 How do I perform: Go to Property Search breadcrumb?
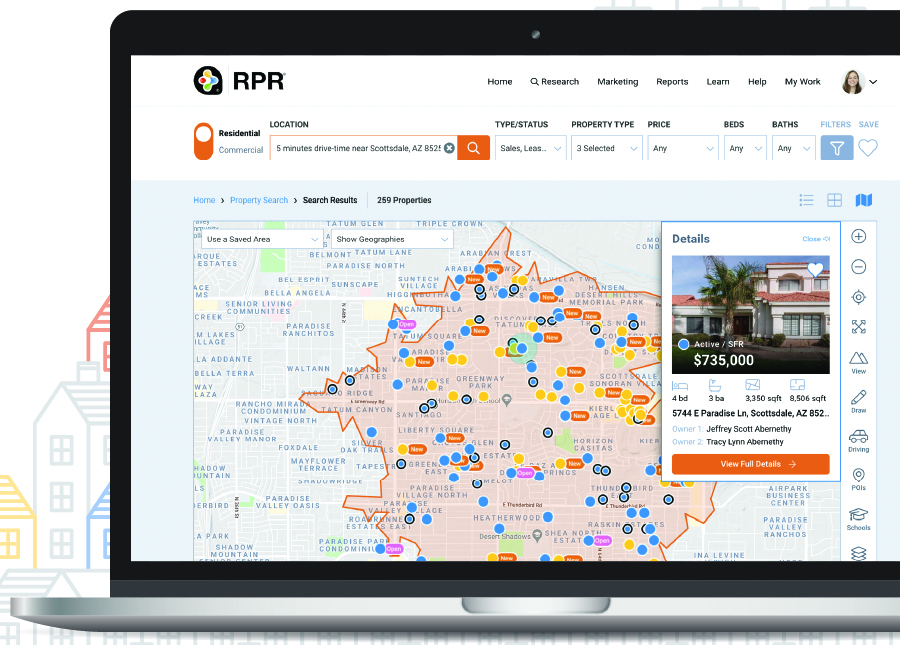click(259, 200)
